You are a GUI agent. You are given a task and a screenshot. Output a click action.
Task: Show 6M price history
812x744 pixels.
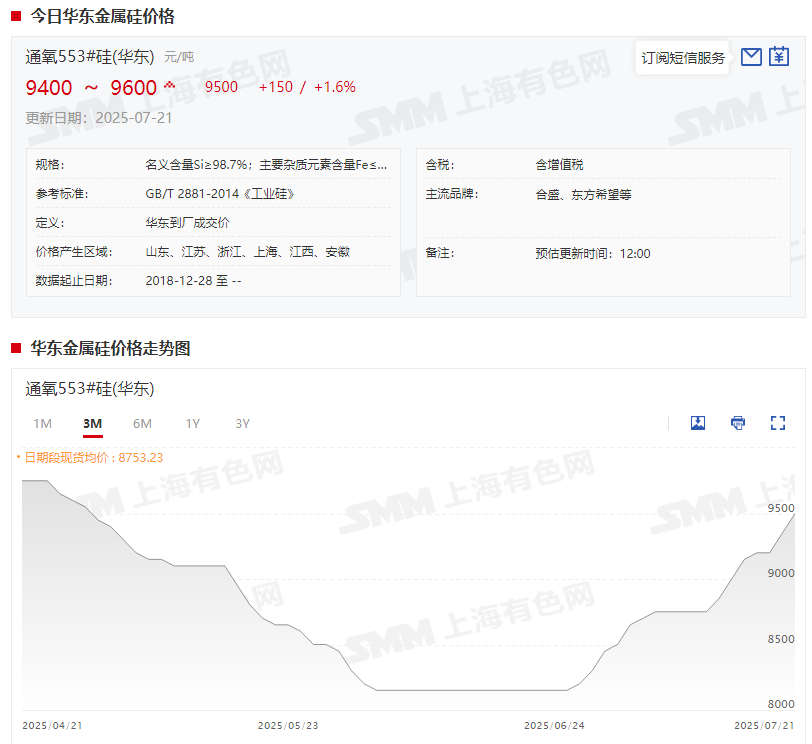143,424
